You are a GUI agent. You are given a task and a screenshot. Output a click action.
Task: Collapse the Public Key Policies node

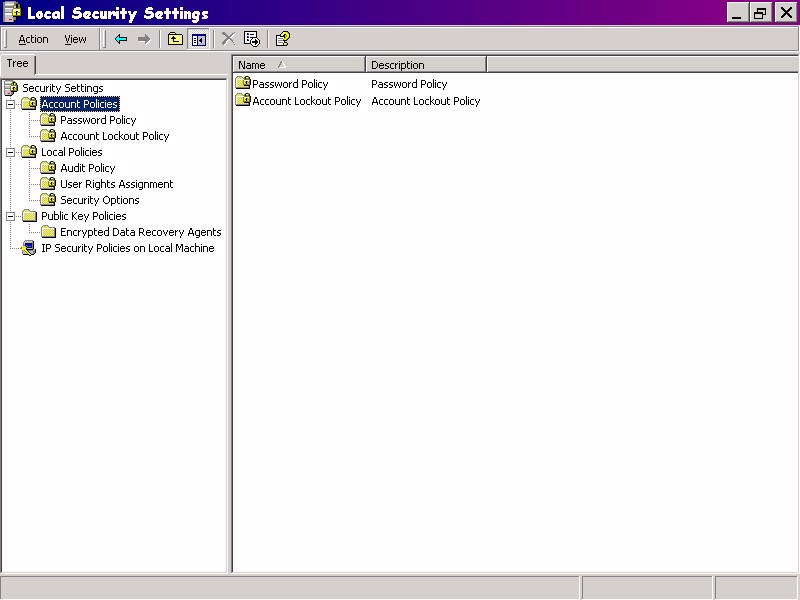(x=10, y=216)
